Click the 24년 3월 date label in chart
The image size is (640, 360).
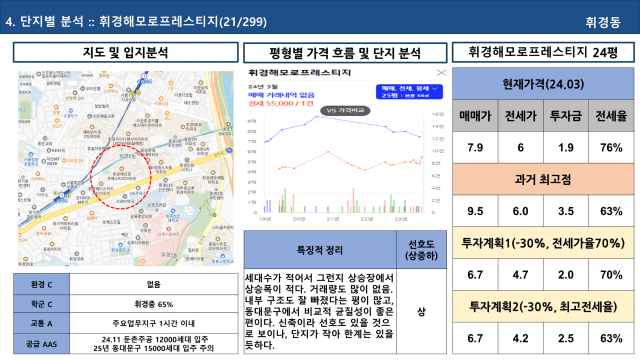pyautogui.click(x=262, y=87)
